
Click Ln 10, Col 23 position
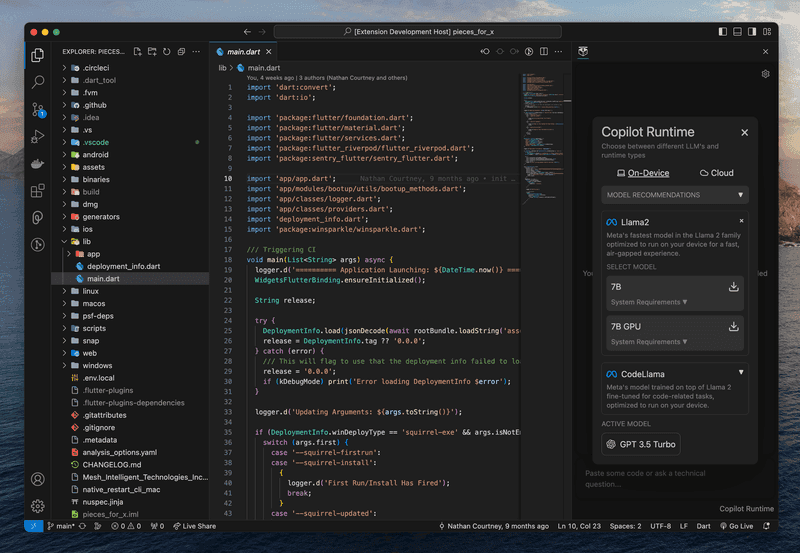(x=579, y=526)
